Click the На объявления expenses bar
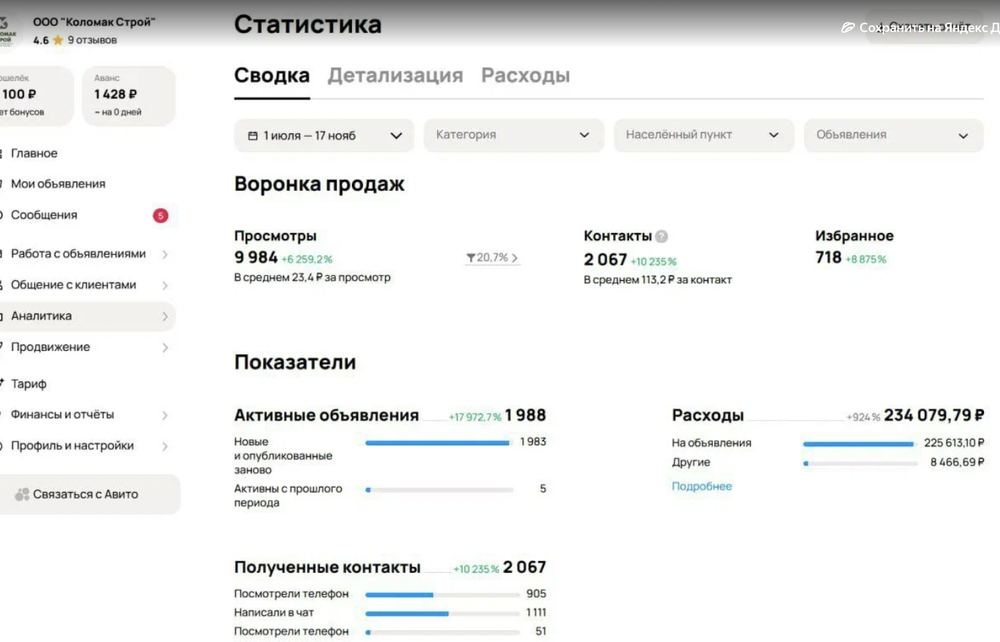Viewport: 1000px width, 642px height. [x=860, y=444]
